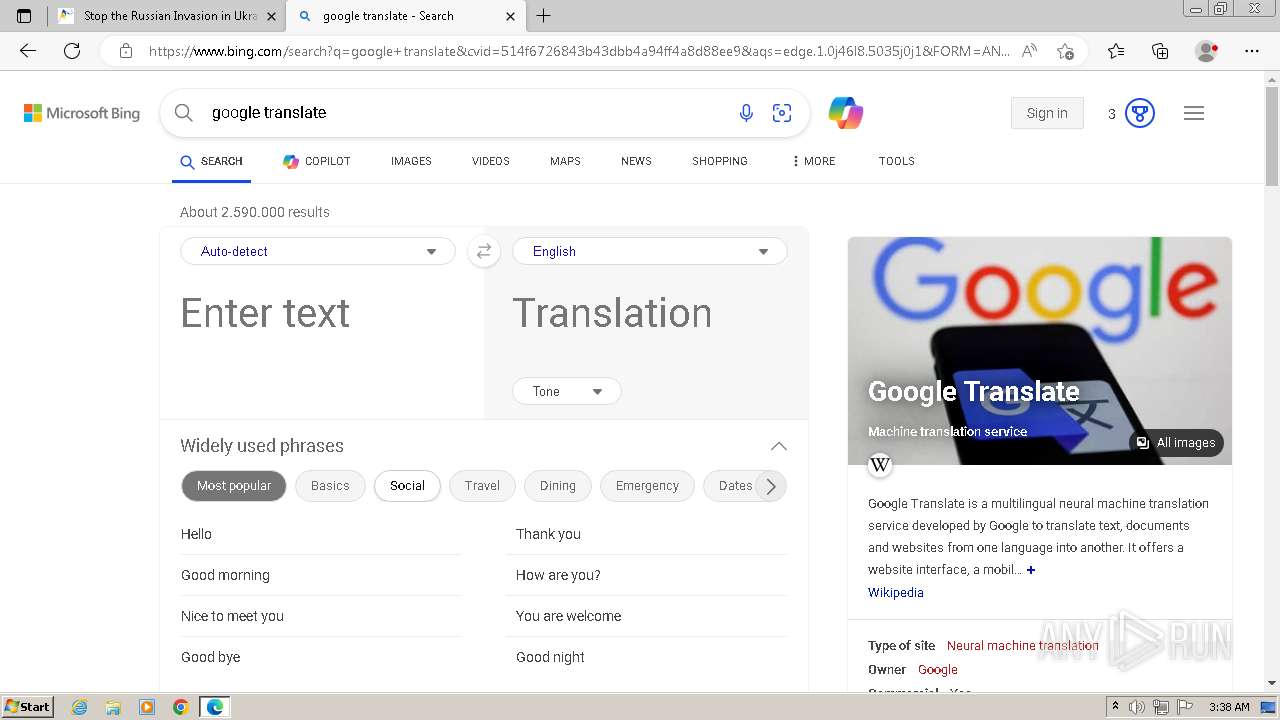This screenshot has width=1280, height=720.
Task: Open new tab with plus icon
Action: (544, 16)
